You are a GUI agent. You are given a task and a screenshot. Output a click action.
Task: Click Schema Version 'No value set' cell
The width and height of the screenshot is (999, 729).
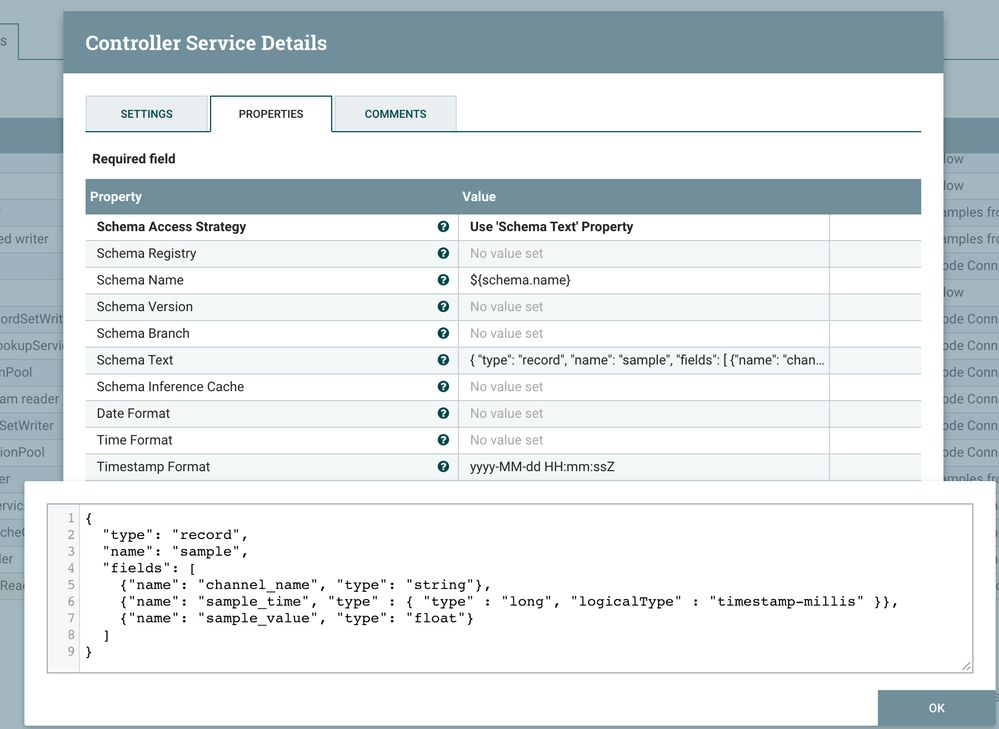coord(643,307)
